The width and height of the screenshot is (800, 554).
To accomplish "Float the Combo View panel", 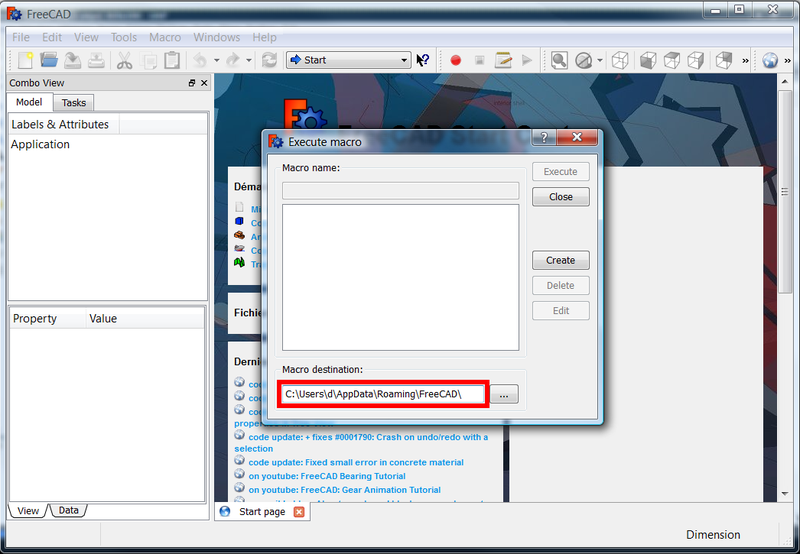I will pos(192,83).
